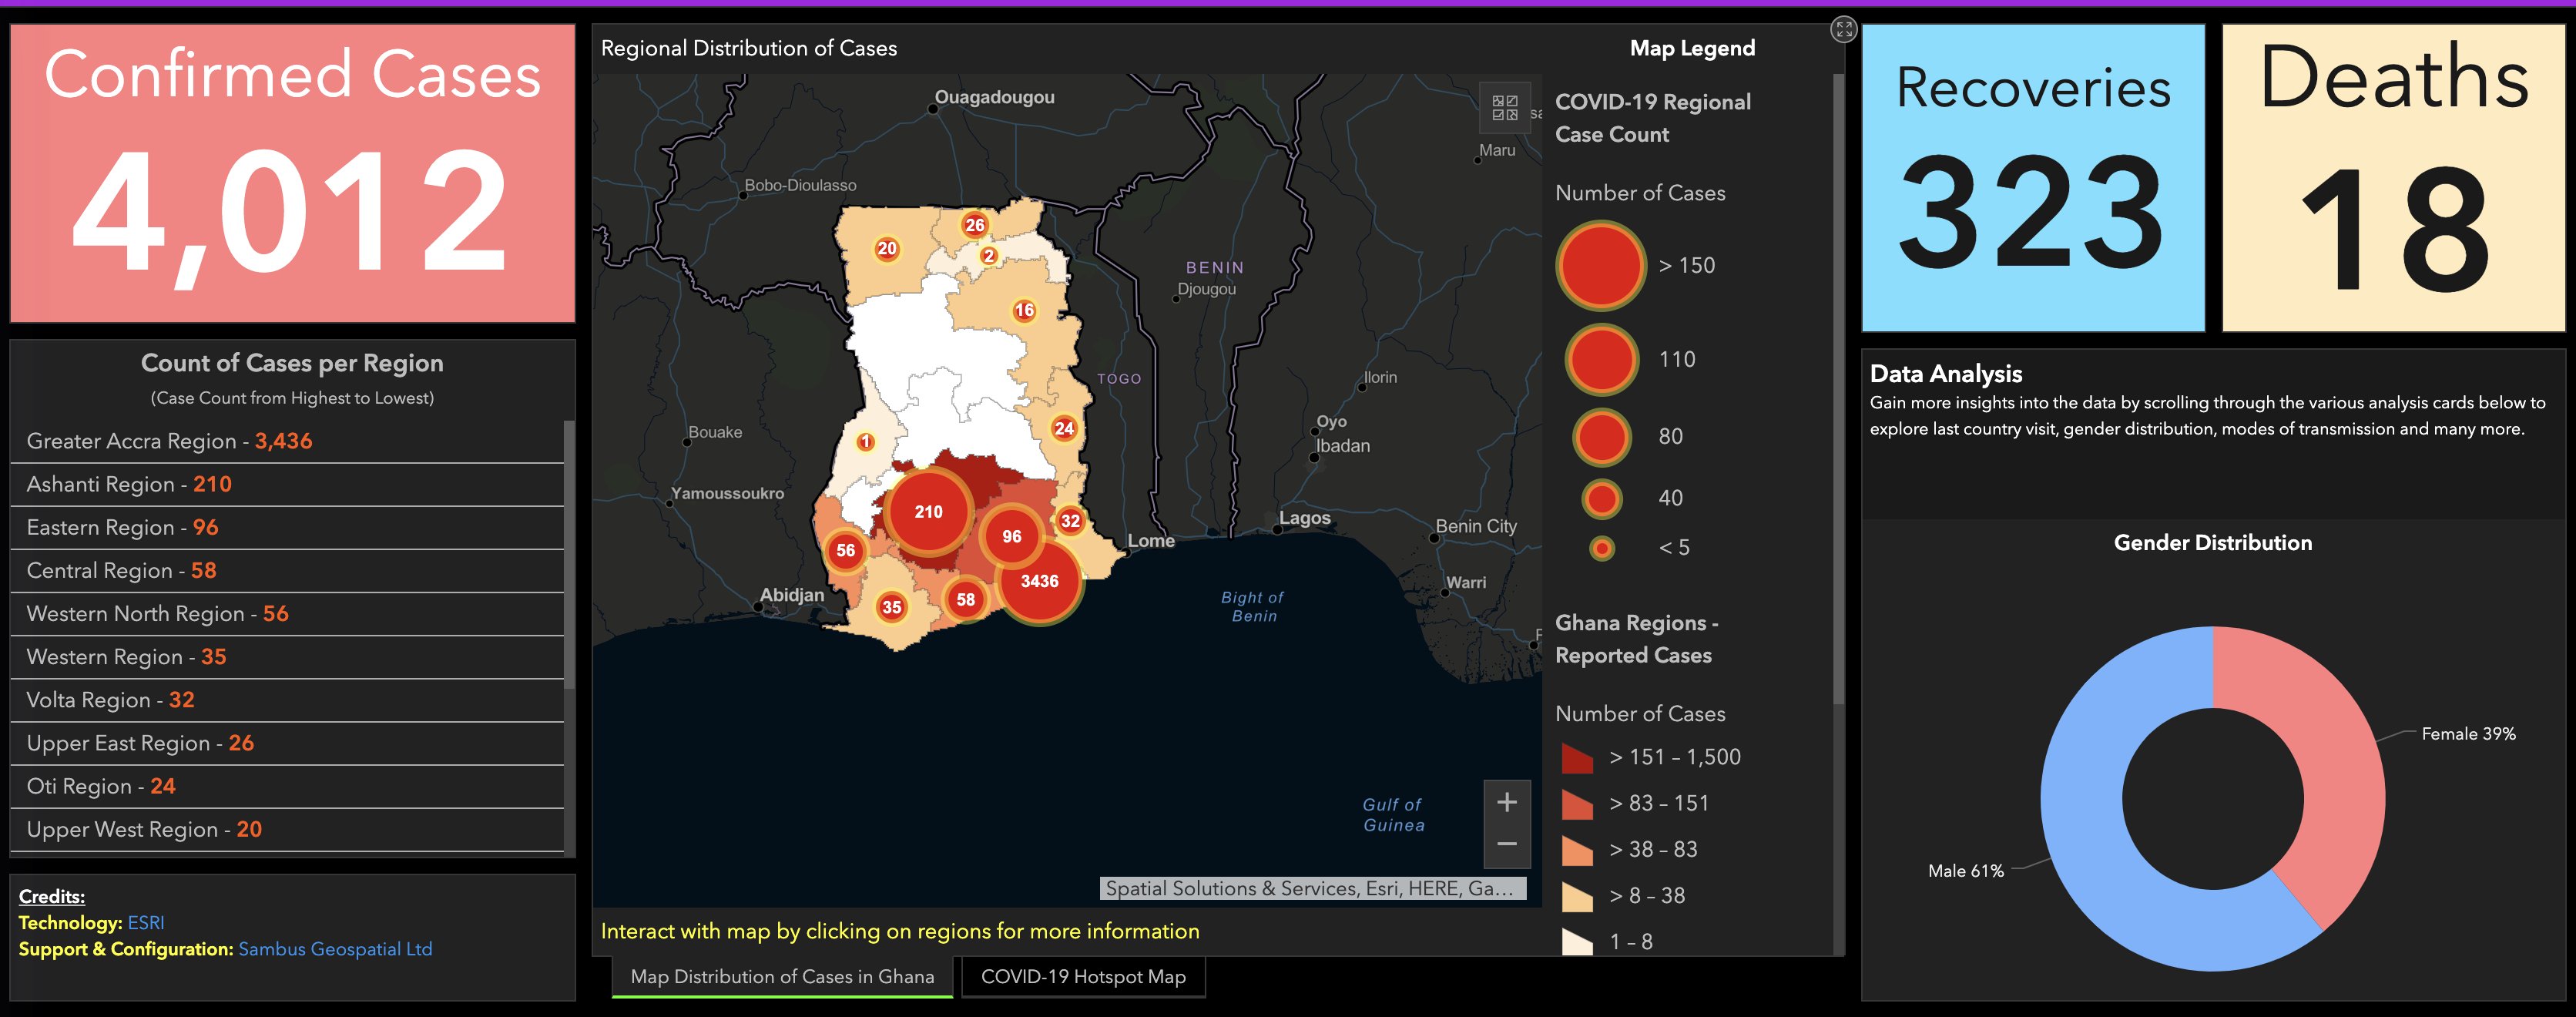Click the map zoom out minus button
Viewport: 2576px width, 1017px height.
pos(1507,845)
